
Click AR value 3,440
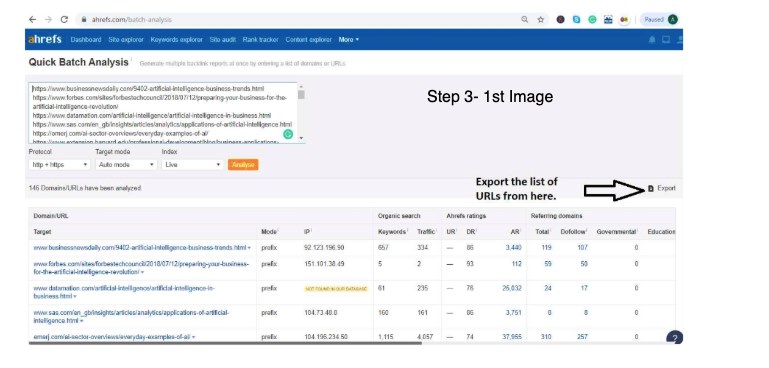[513, 248]
